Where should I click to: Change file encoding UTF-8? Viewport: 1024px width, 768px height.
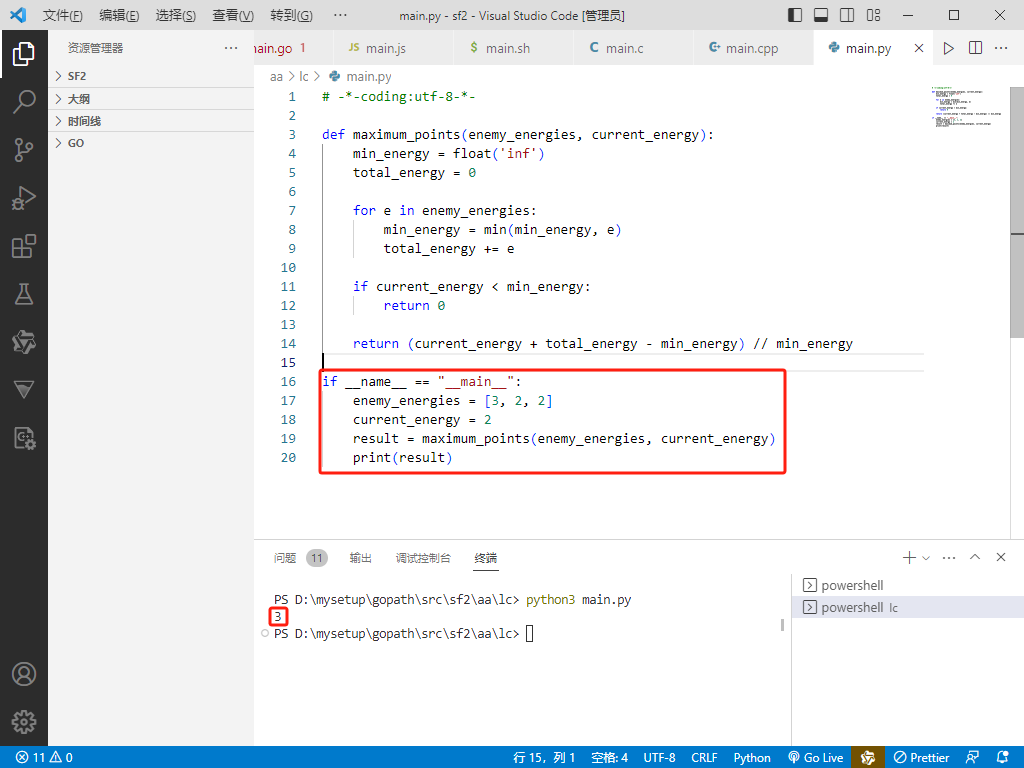pyautogui.click(x=659, y=758)
